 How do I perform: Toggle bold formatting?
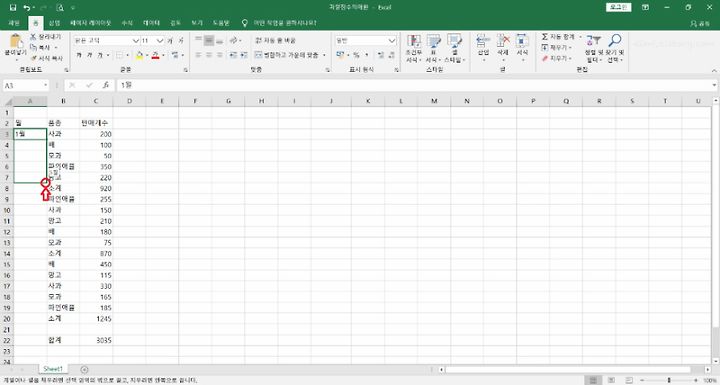tap(79, 55)
